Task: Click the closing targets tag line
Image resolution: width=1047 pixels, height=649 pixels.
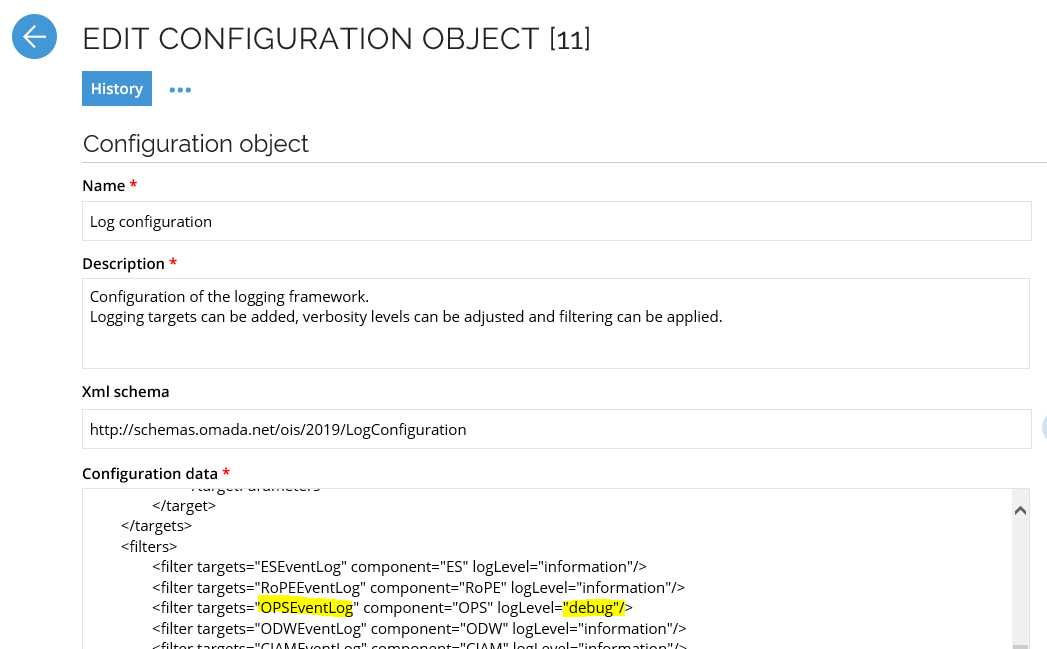Action: pos(156,525)
